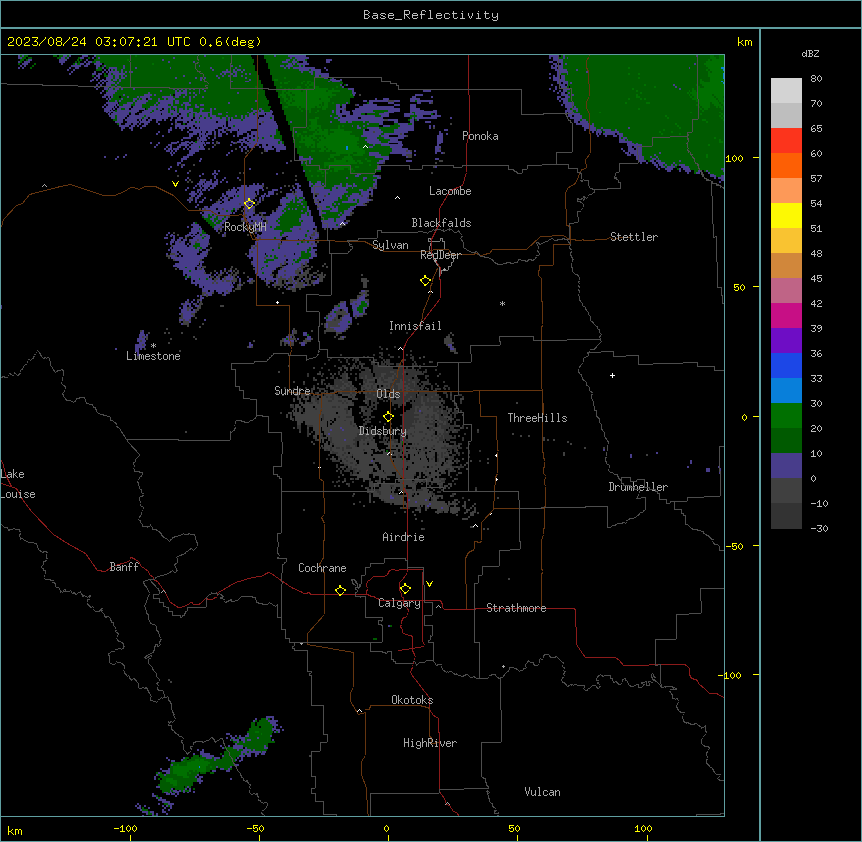The width and height of the screenshot is (862, 842).
Task: Click the HighRiver label
Action: coord(430,743)
